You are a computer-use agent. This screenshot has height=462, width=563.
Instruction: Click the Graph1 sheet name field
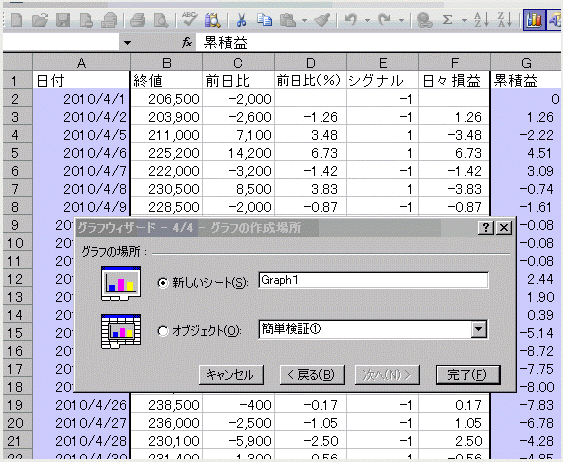point(373,280)
